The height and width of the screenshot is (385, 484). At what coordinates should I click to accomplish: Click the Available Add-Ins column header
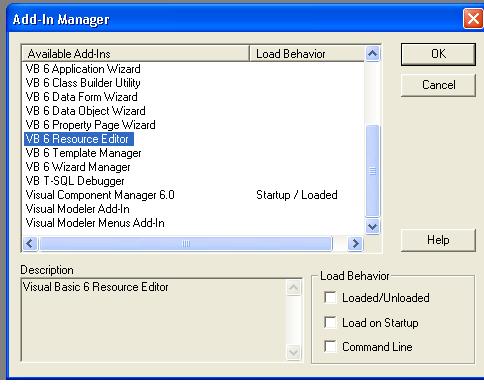[136, 54]
